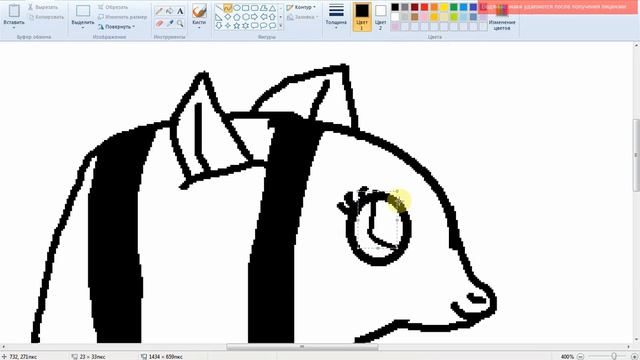Choose the Rounded rectangle shape
The image size is (640, 360).
click(x=254, y=8)
